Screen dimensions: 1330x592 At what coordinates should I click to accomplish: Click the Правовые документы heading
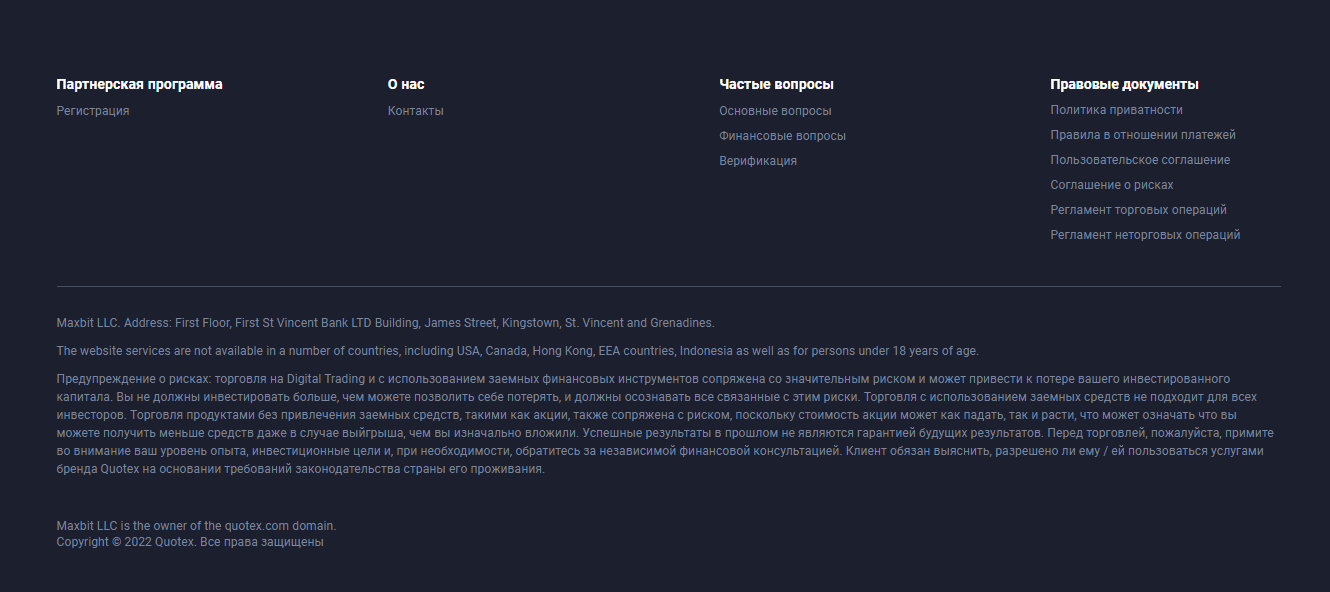click(x=1124, y=84)
